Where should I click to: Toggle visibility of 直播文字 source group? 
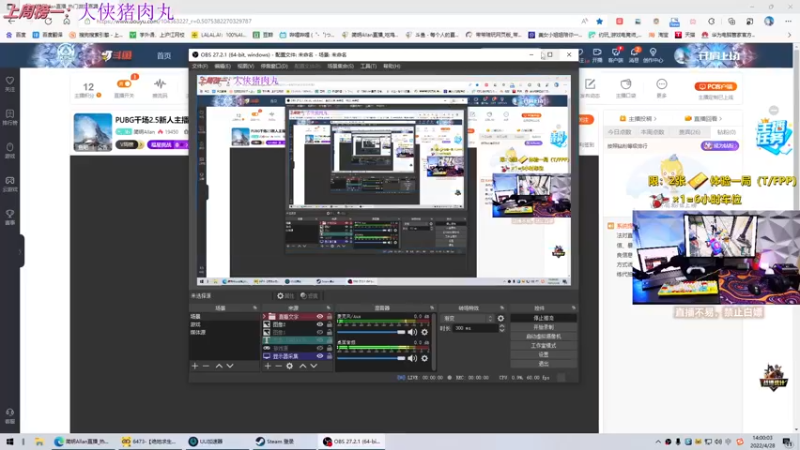[320, 316]
